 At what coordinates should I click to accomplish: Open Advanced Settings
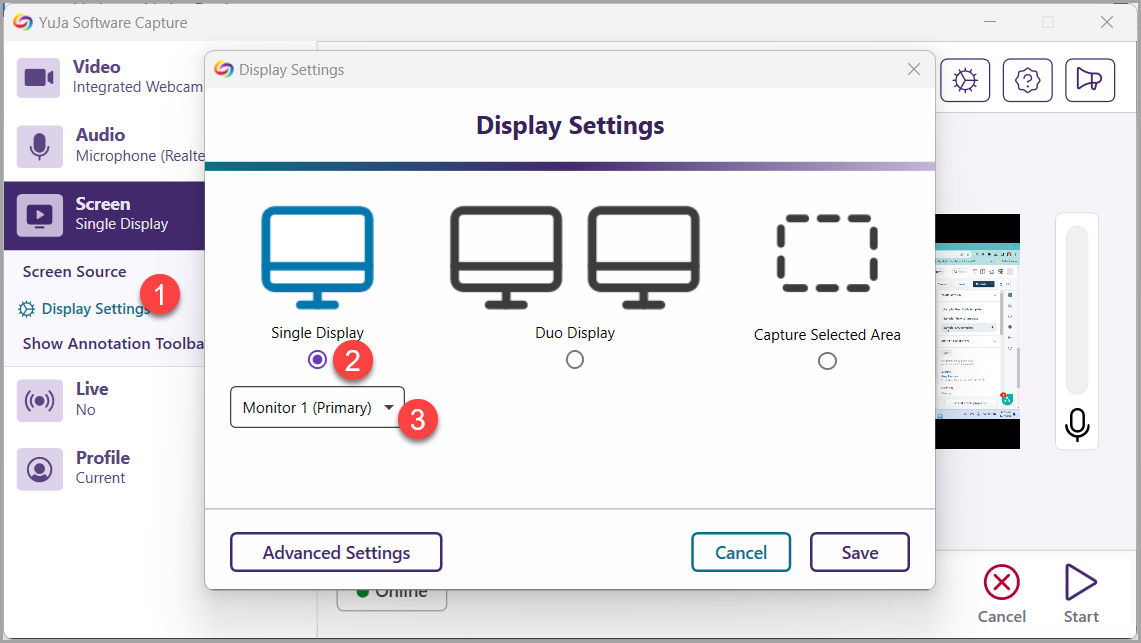pos(336,552)
